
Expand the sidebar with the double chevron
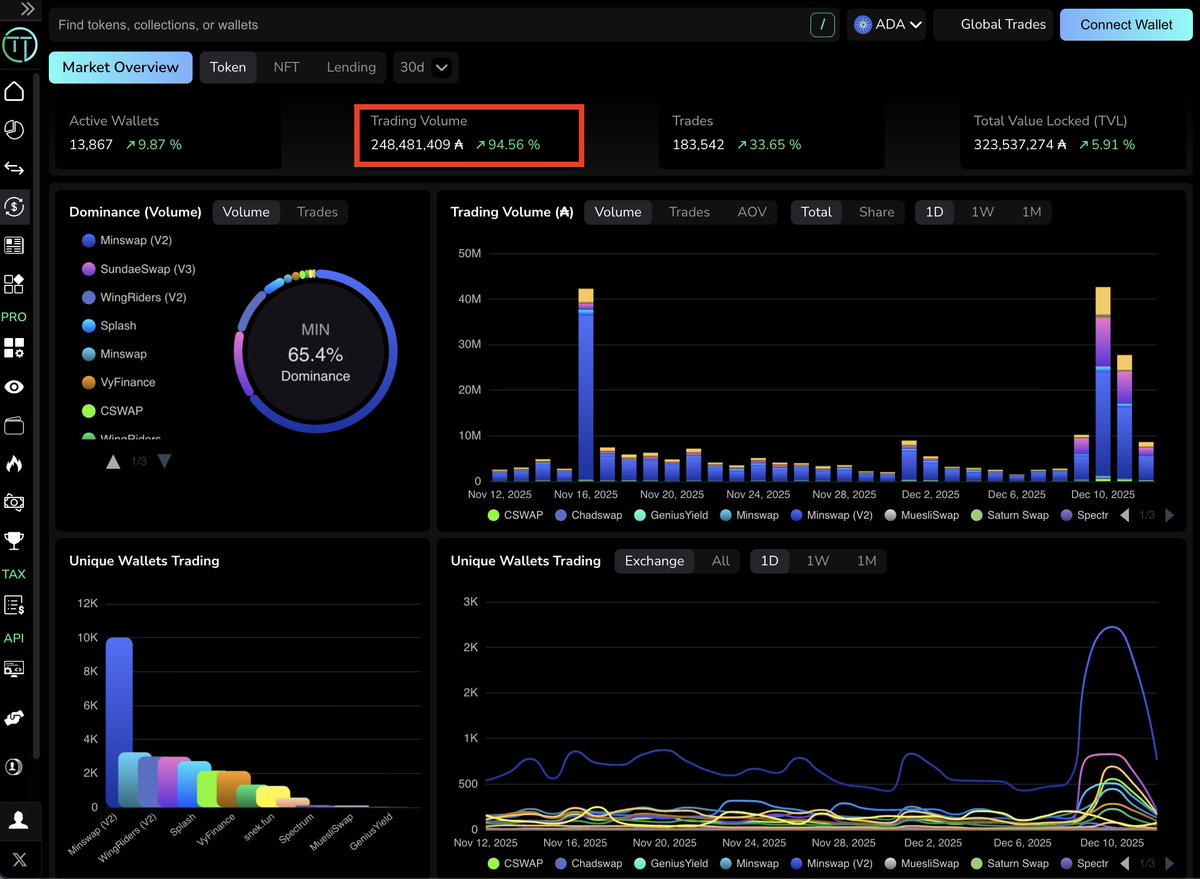(x=27, y=8)
